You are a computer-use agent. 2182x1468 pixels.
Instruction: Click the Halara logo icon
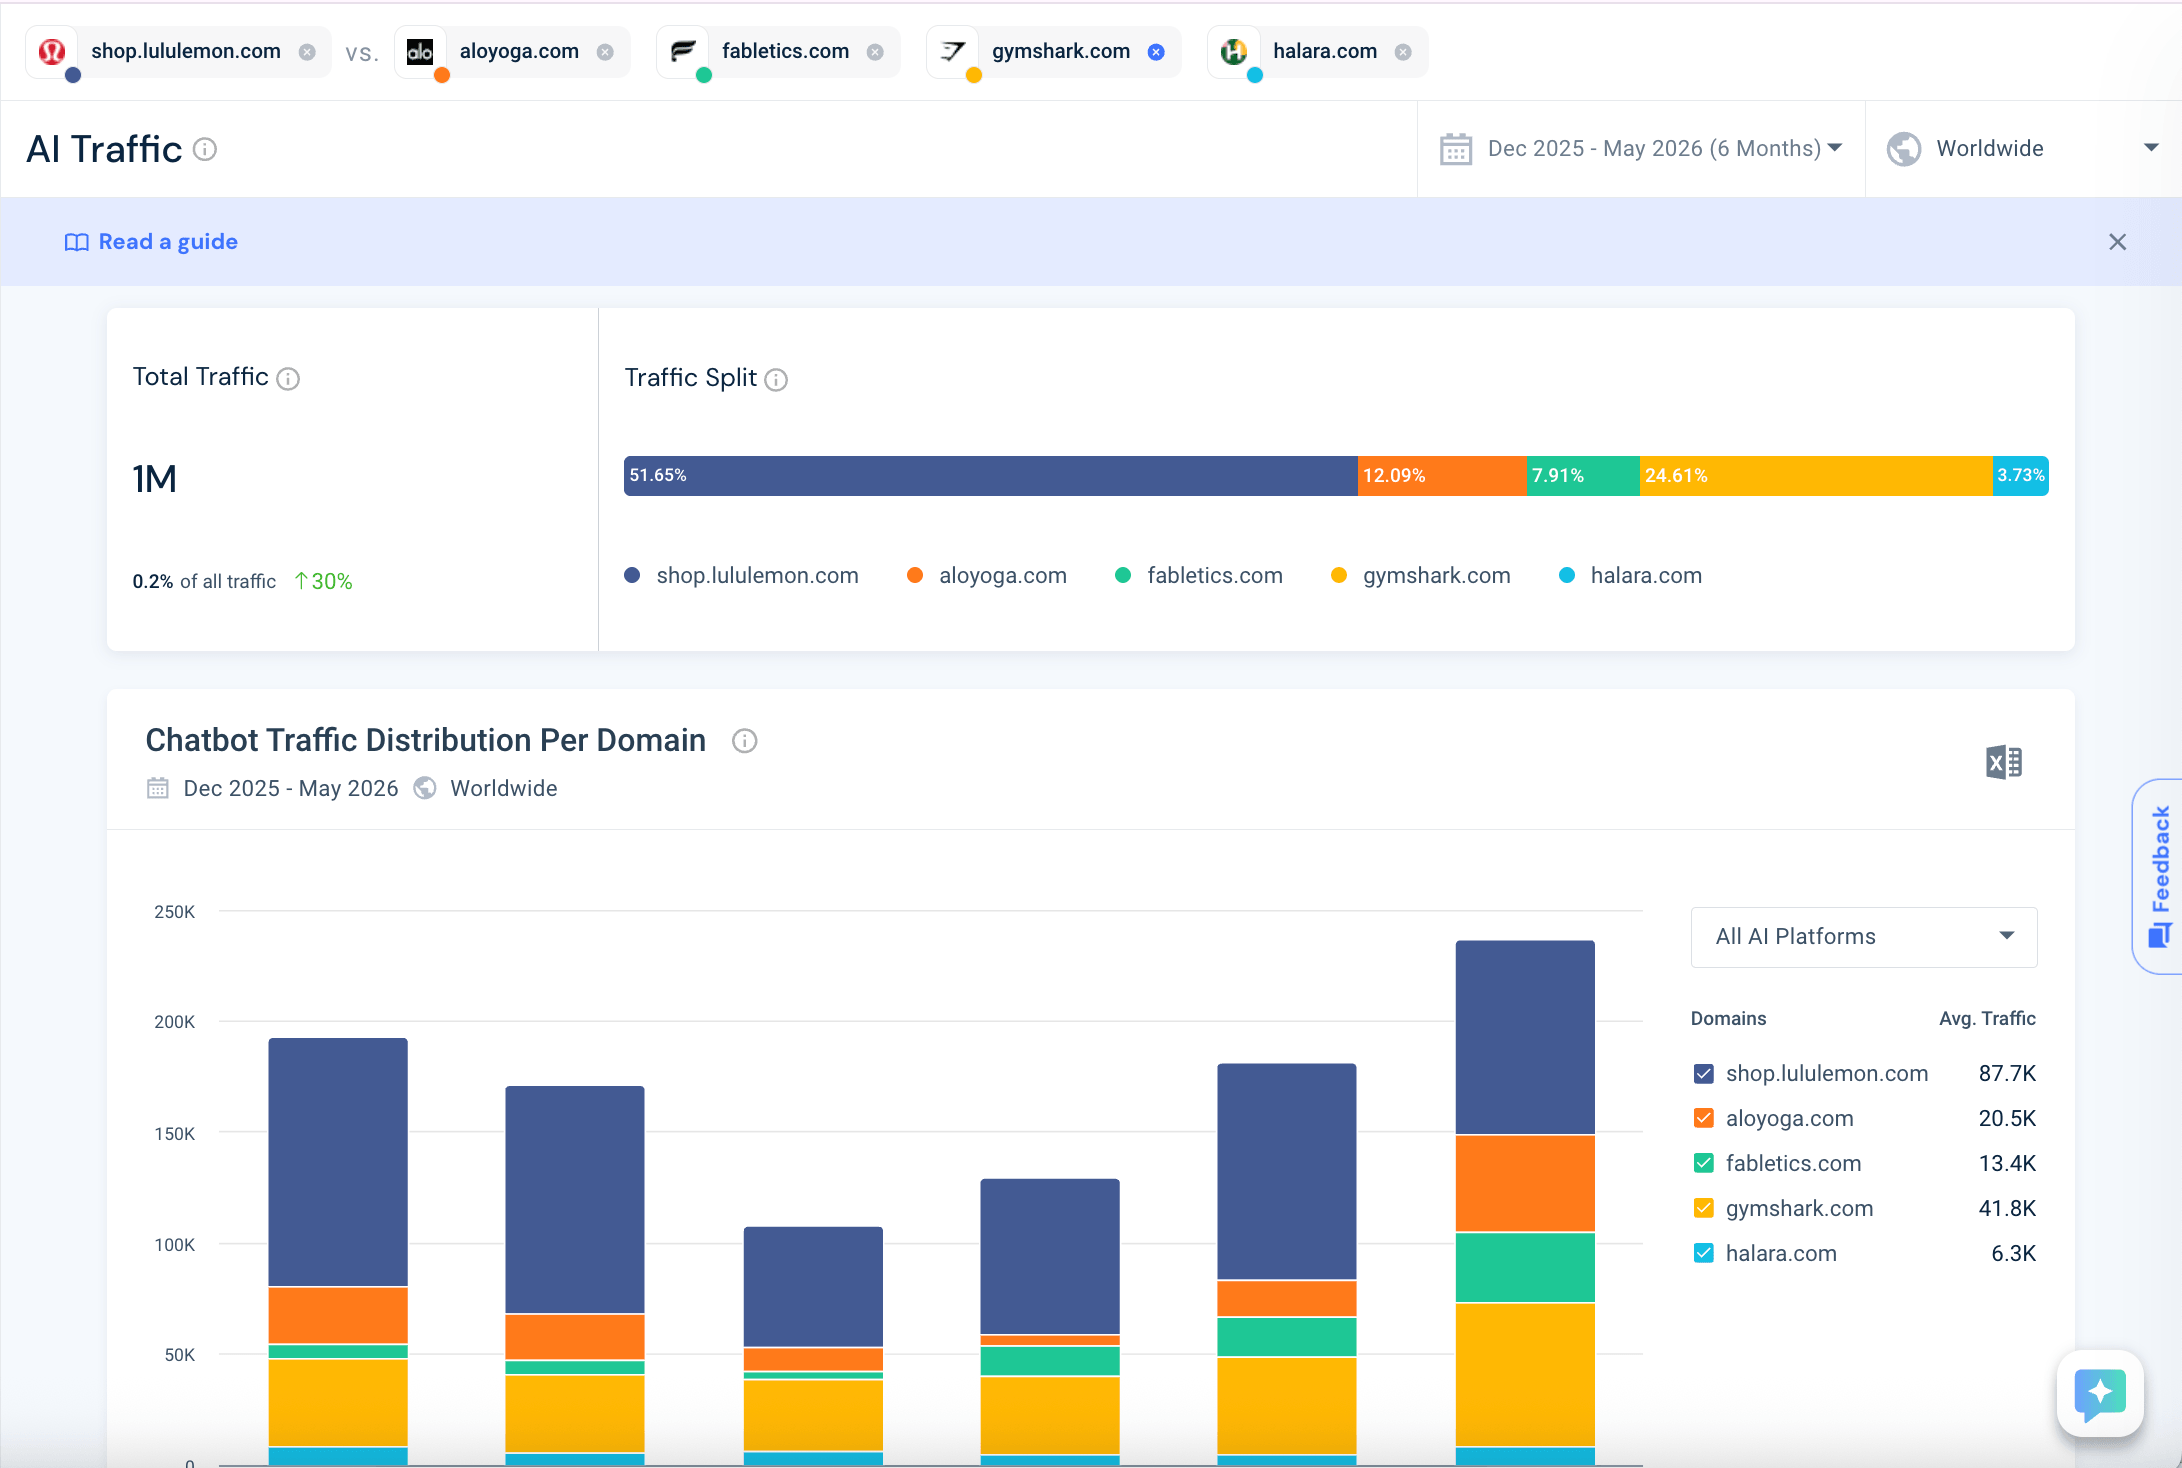coord(1234,51)
